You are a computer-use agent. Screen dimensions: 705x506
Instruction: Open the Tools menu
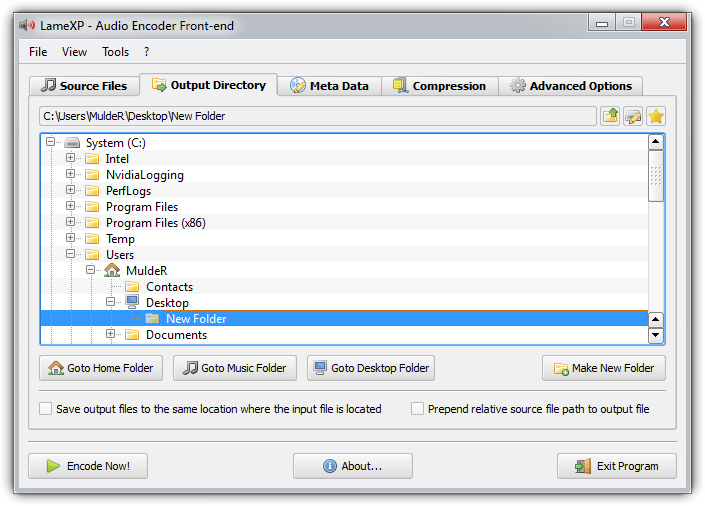coord(116,52)
